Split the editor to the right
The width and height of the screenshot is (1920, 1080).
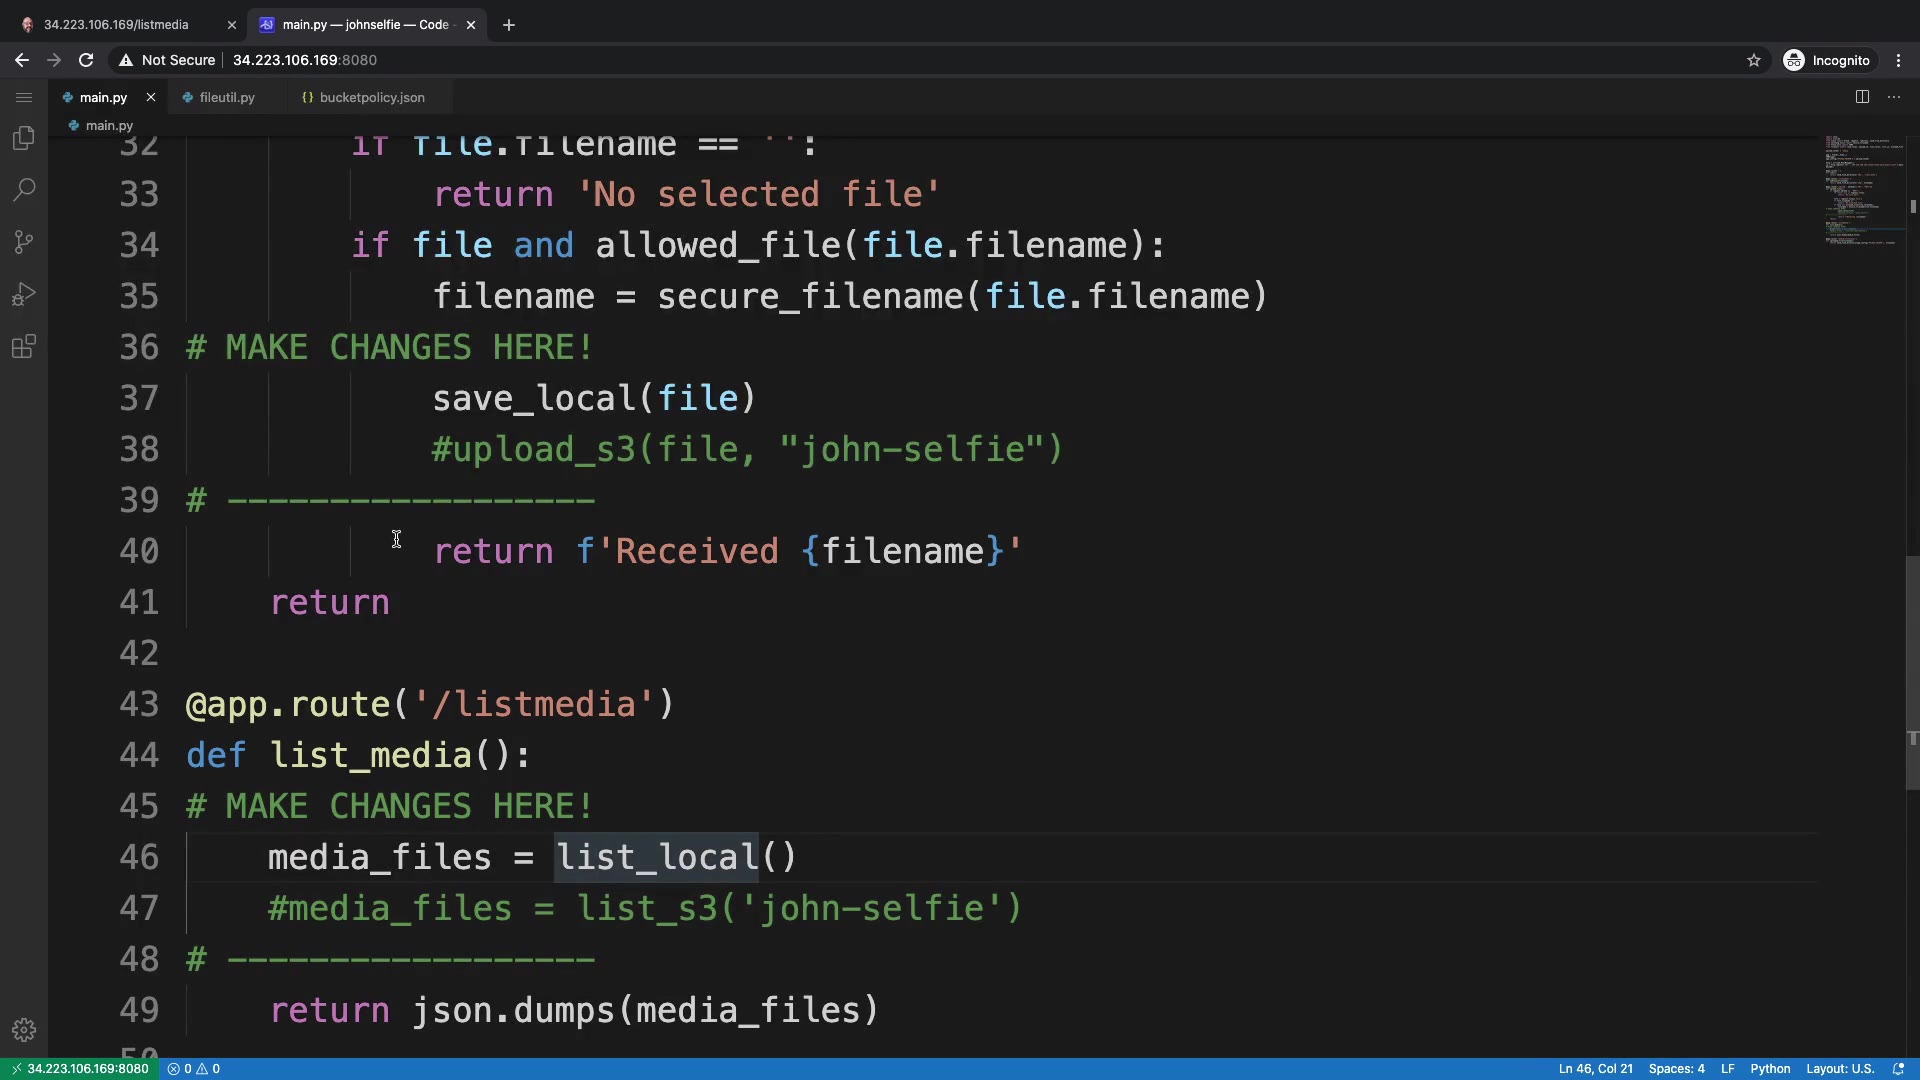tap(1862, 97)
